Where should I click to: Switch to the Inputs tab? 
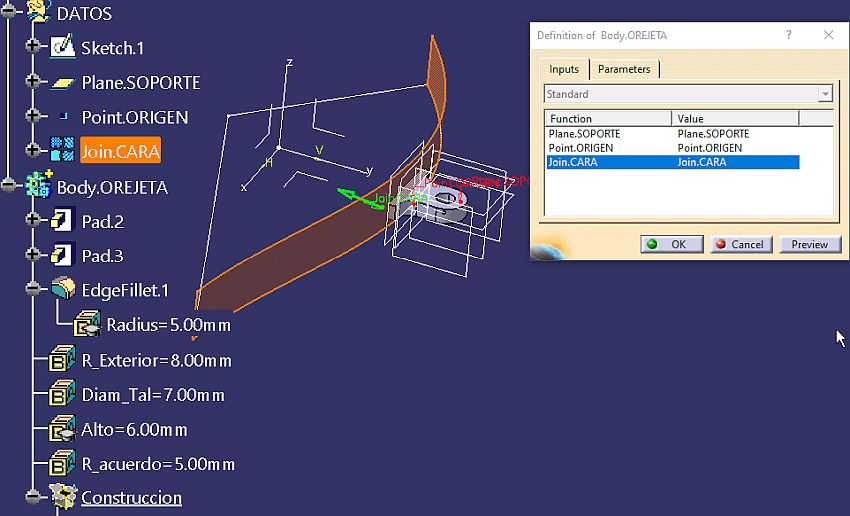coord(564,69)
